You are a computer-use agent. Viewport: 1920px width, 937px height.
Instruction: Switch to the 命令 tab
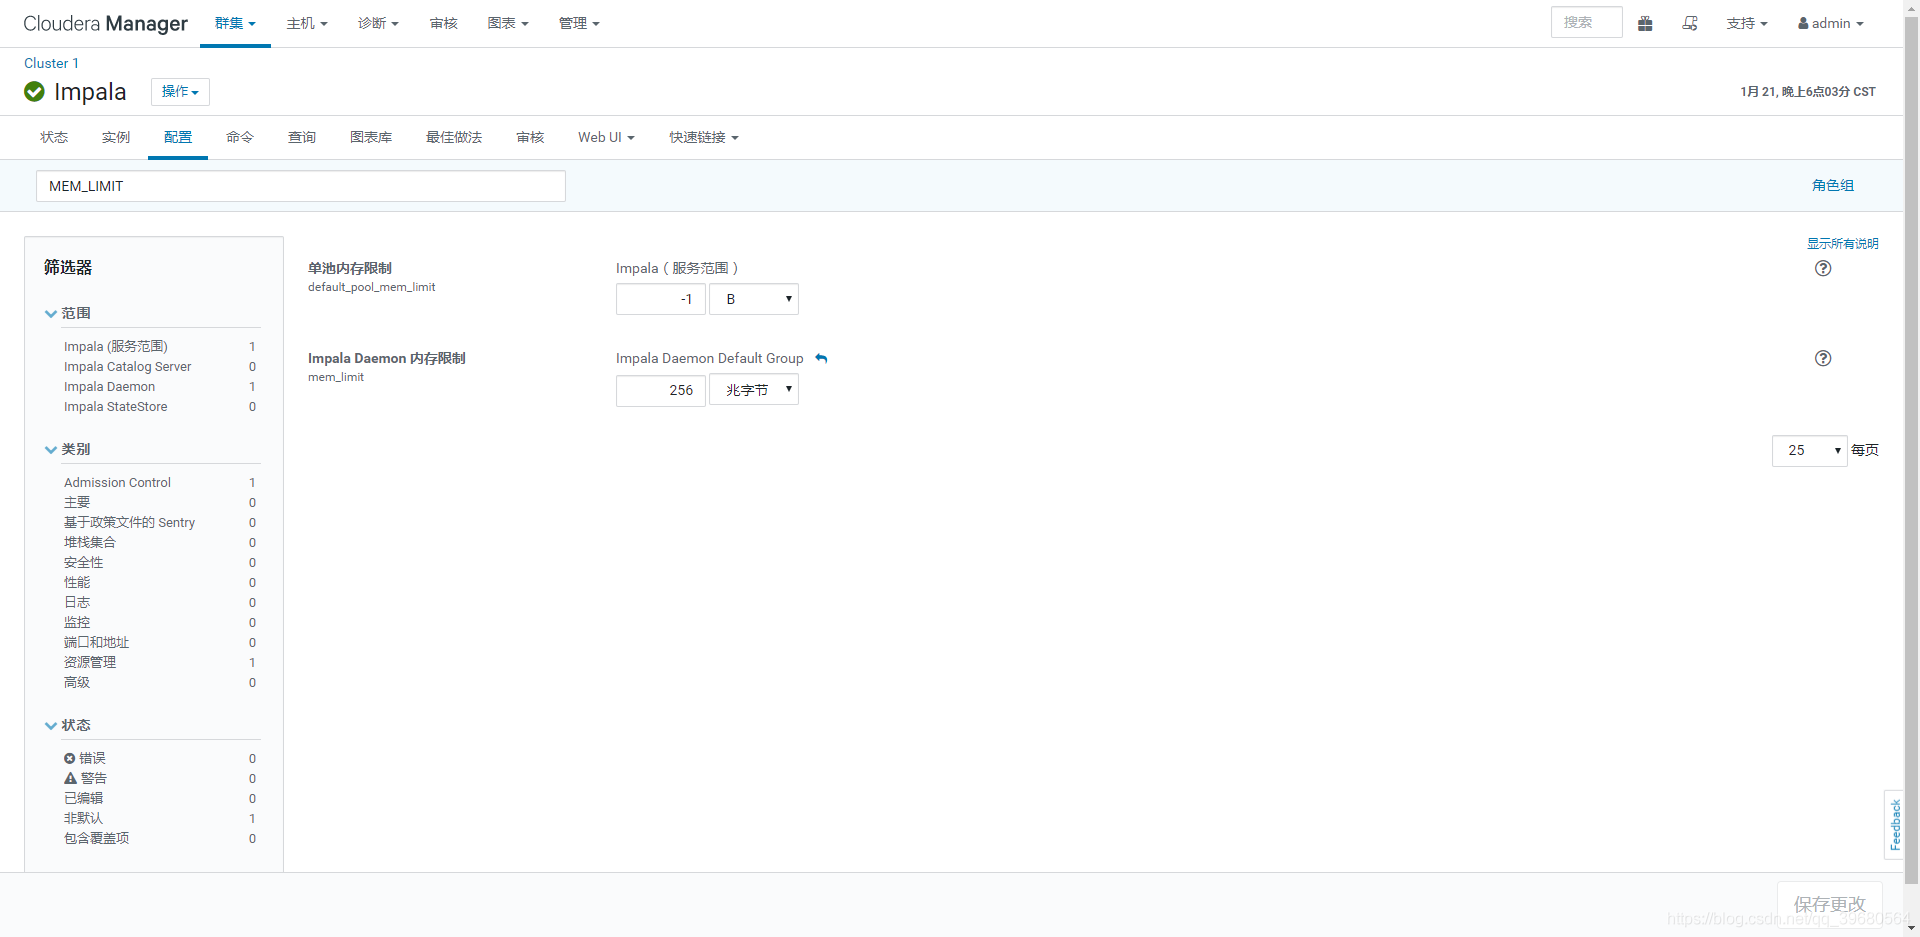pyautogui.click(x=240, y=137)
